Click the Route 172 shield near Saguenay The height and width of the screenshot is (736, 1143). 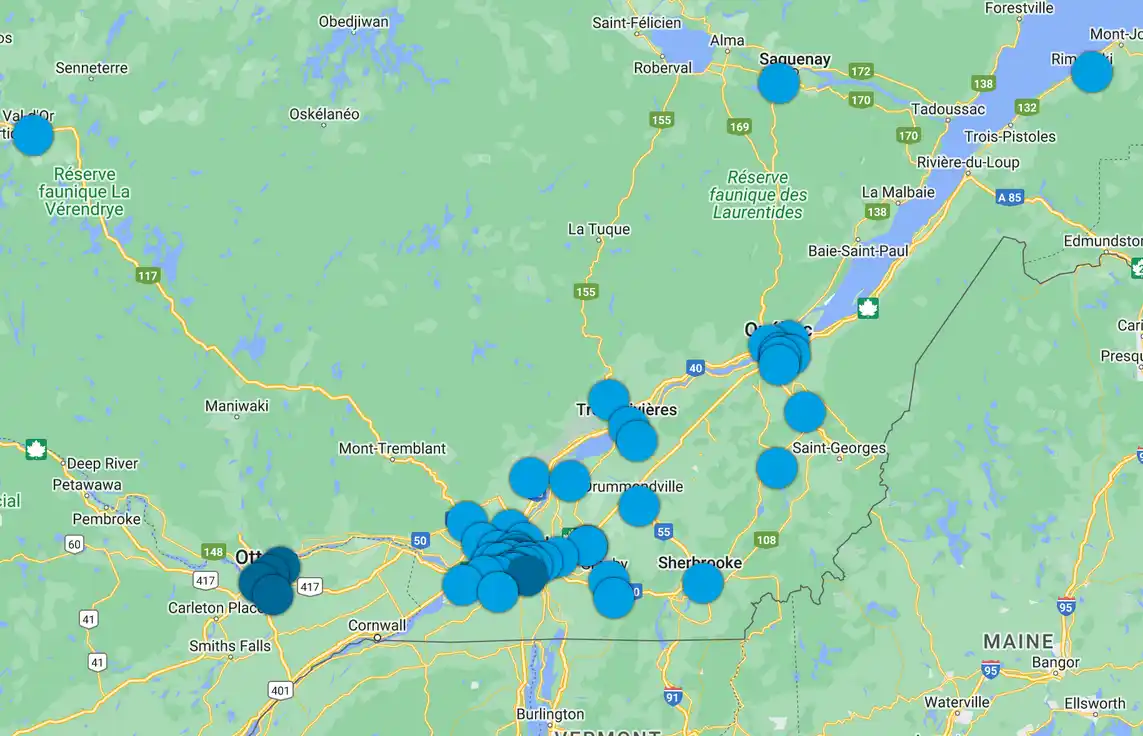click(860, 72)
